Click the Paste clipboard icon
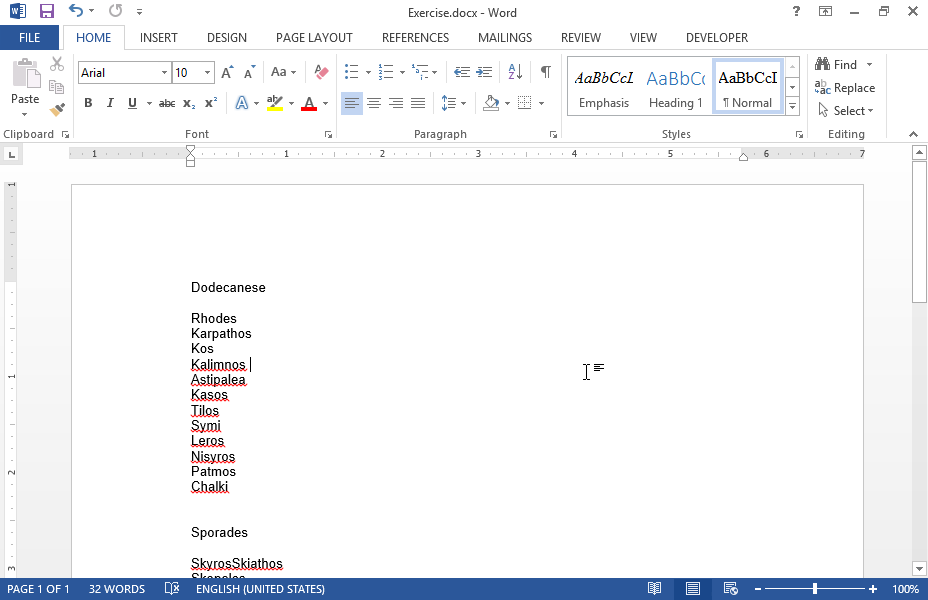 tap(25, 74)
